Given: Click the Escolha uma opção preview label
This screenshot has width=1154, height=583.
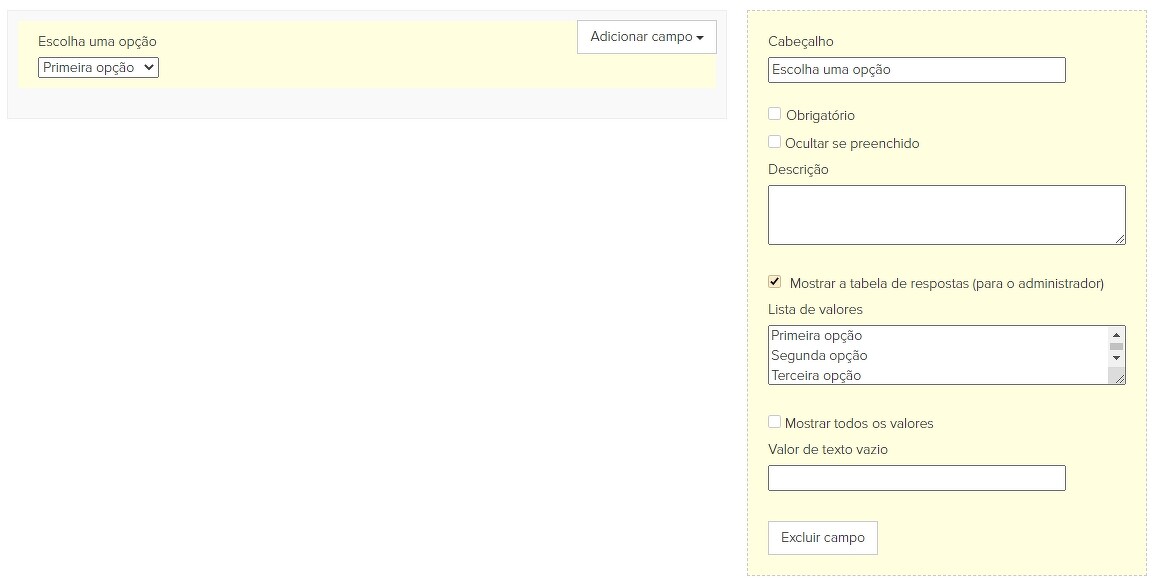Looking at the screenshot, I should point(97,42).
